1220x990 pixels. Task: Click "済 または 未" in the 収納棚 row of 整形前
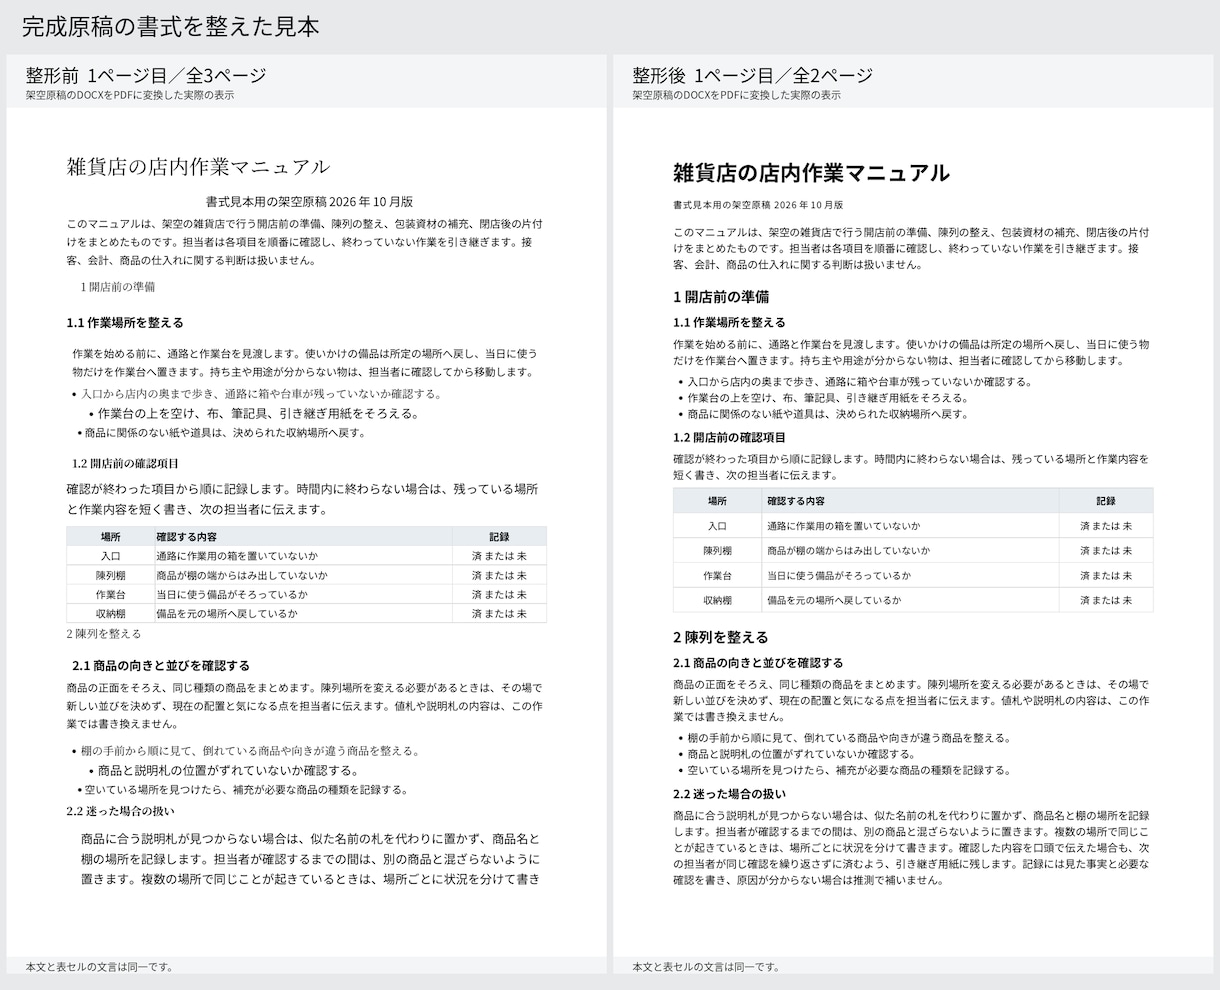pos(499,613)
